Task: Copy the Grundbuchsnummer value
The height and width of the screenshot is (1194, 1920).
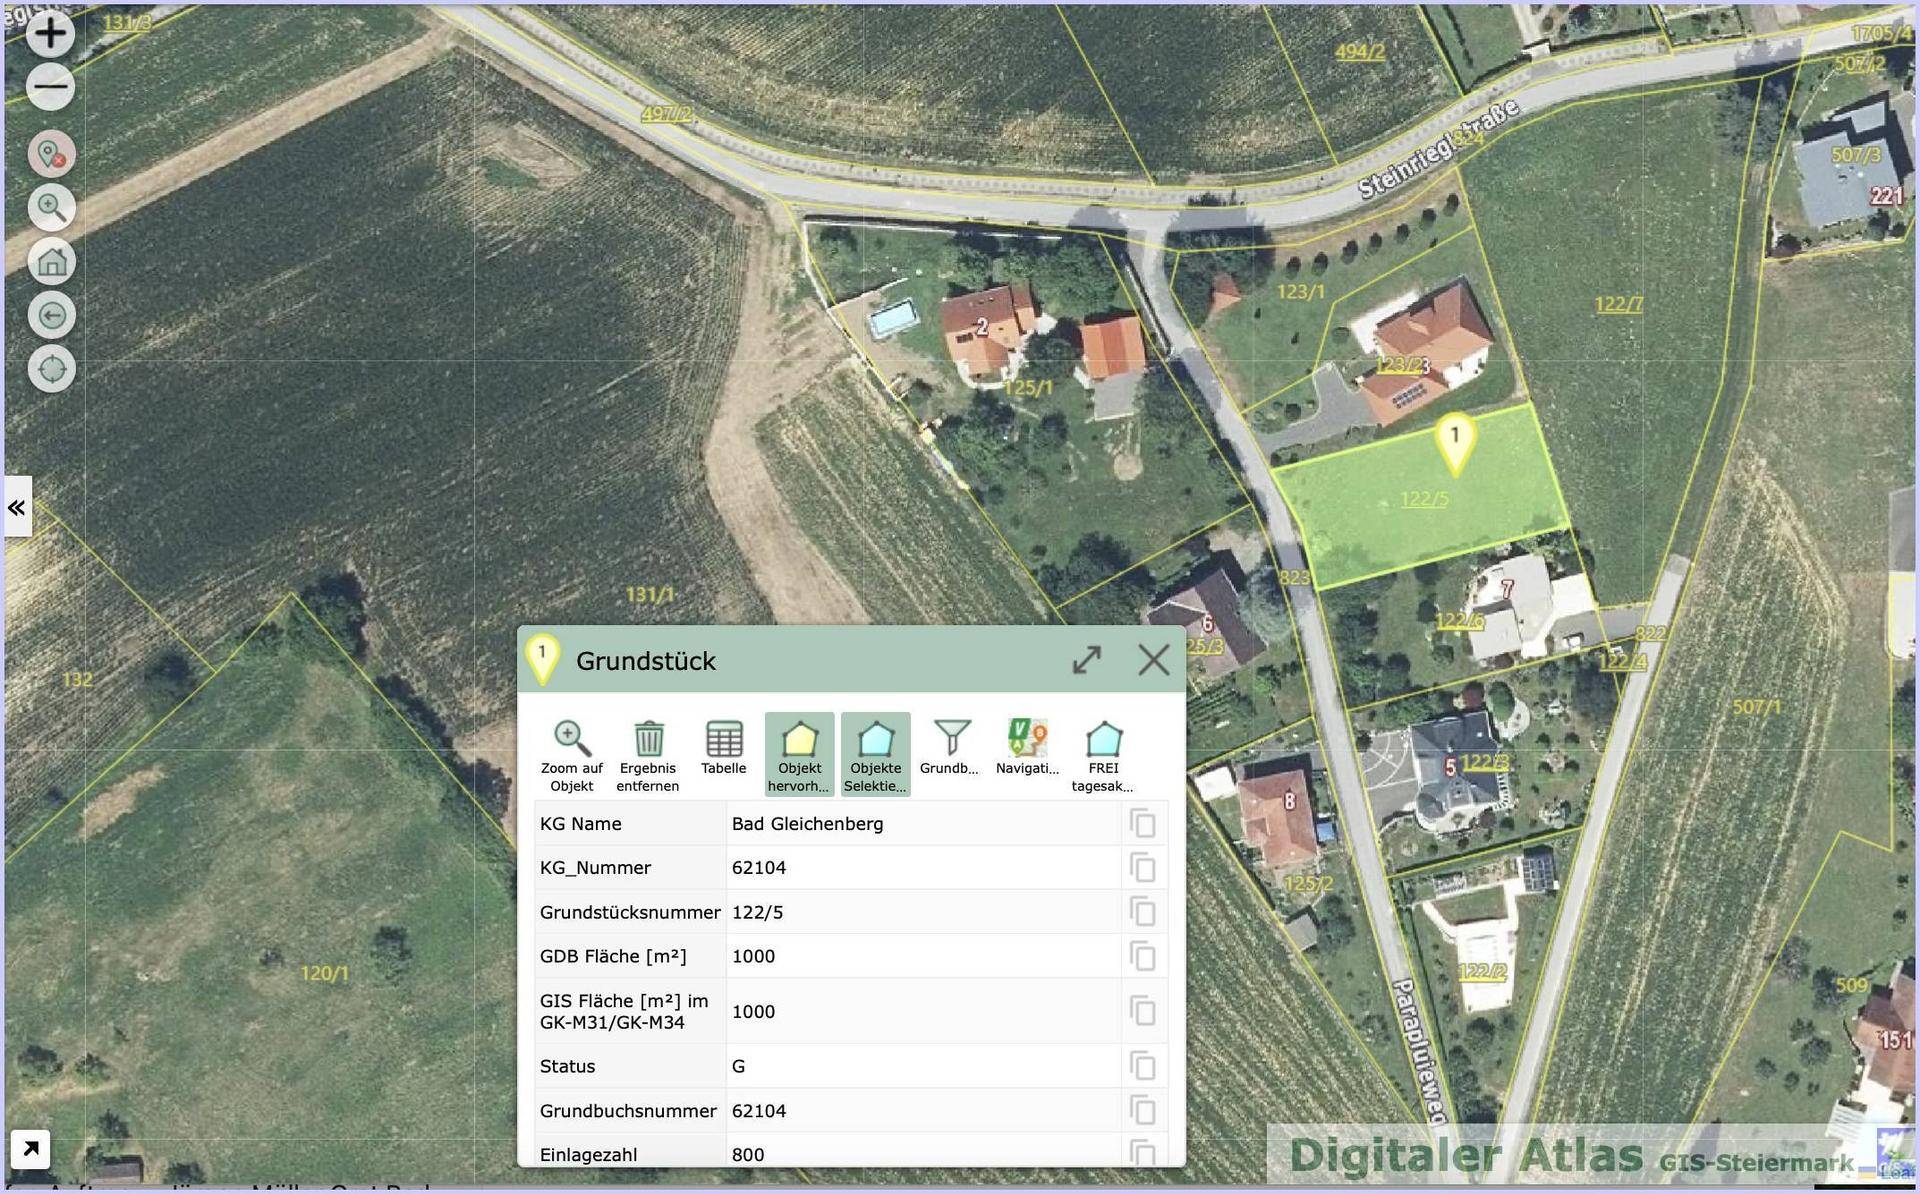Action: click(1143, 1110)
